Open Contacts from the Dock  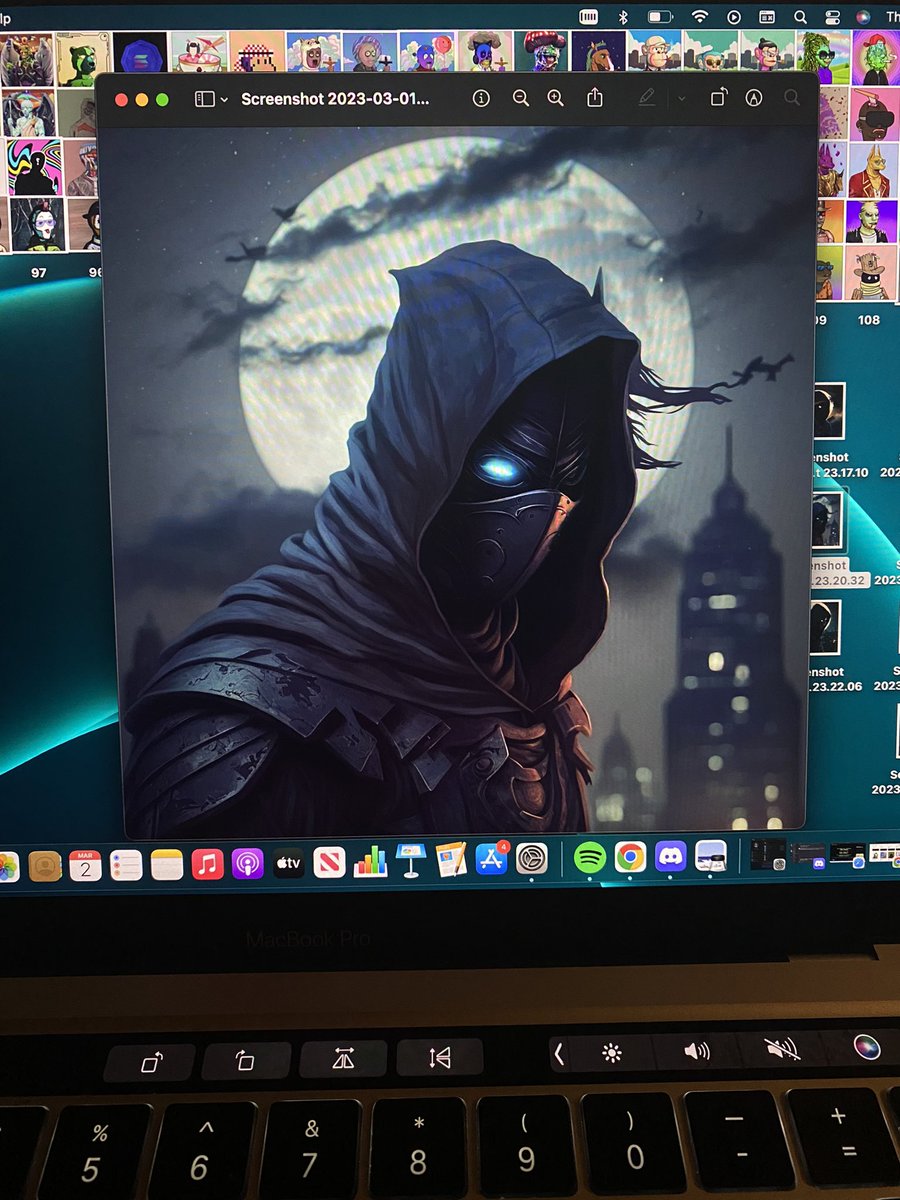pos(46,864)
